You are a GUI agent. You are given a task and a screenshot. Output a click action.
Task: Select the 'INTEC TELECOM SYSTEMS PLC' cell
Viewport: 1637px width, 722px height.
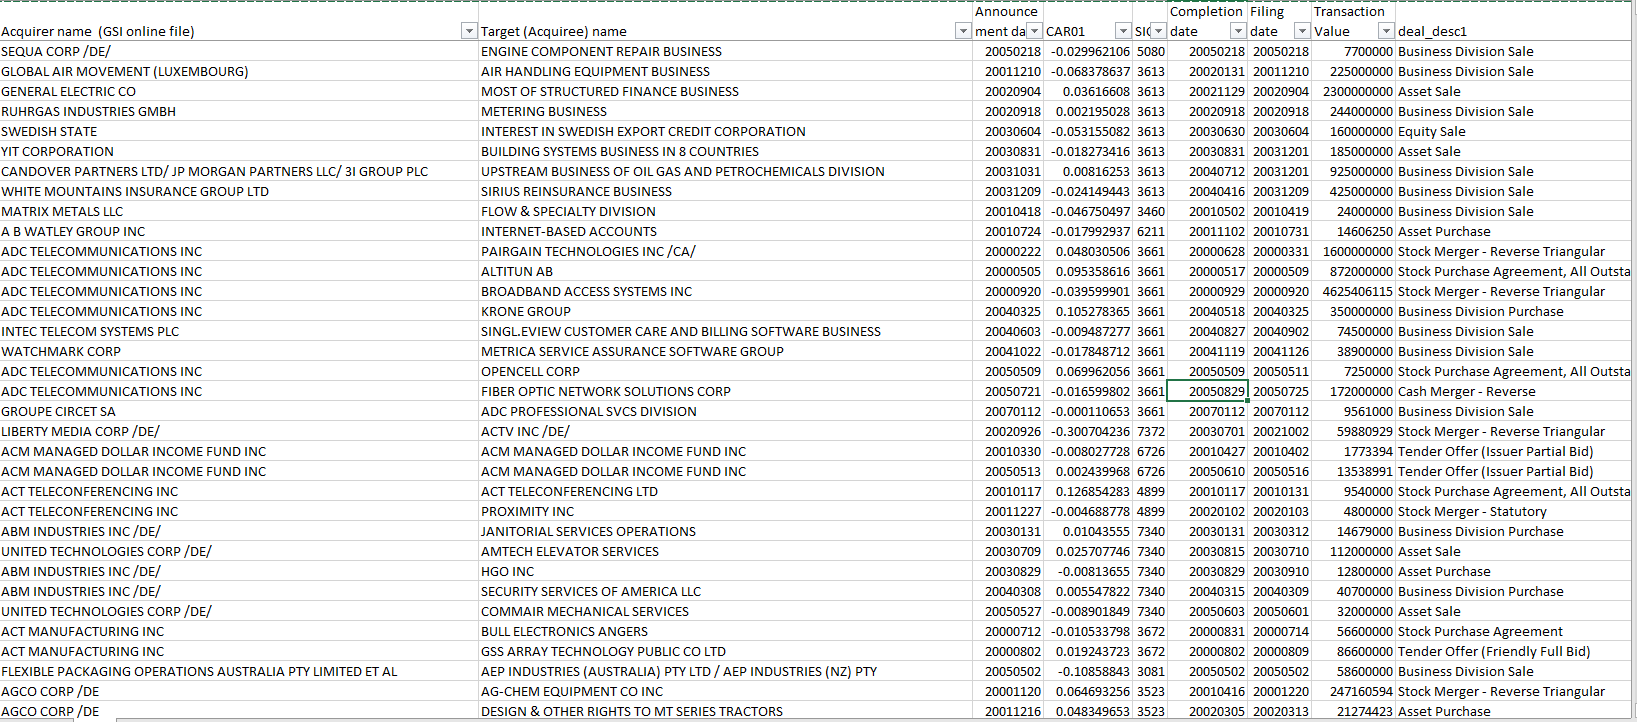coord(239,331)
